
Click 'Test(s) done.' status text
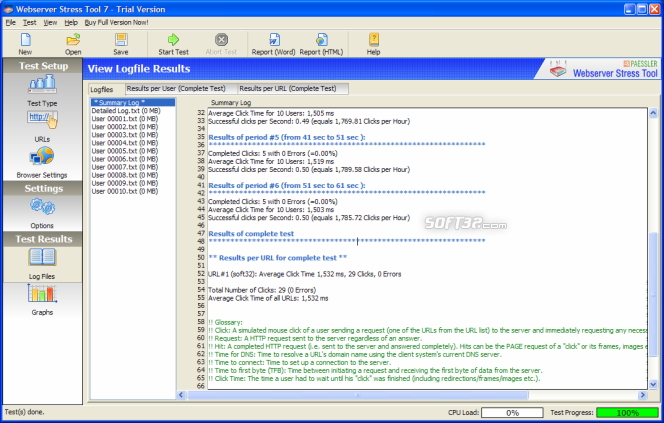point(24,412)
